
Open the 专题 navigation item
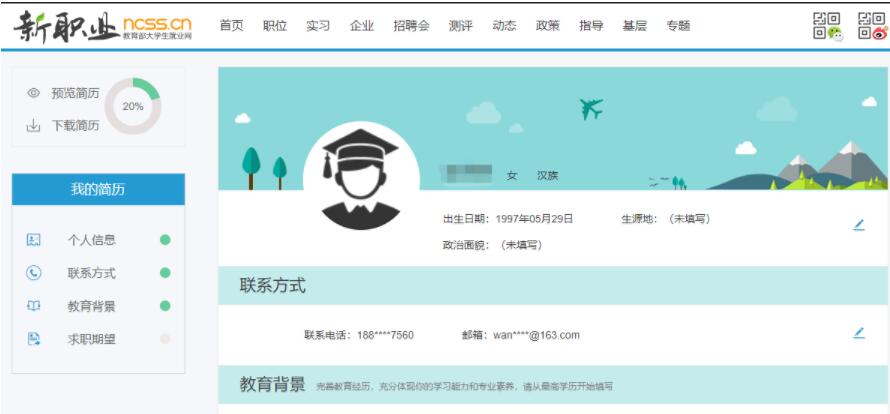coord(678,26)
